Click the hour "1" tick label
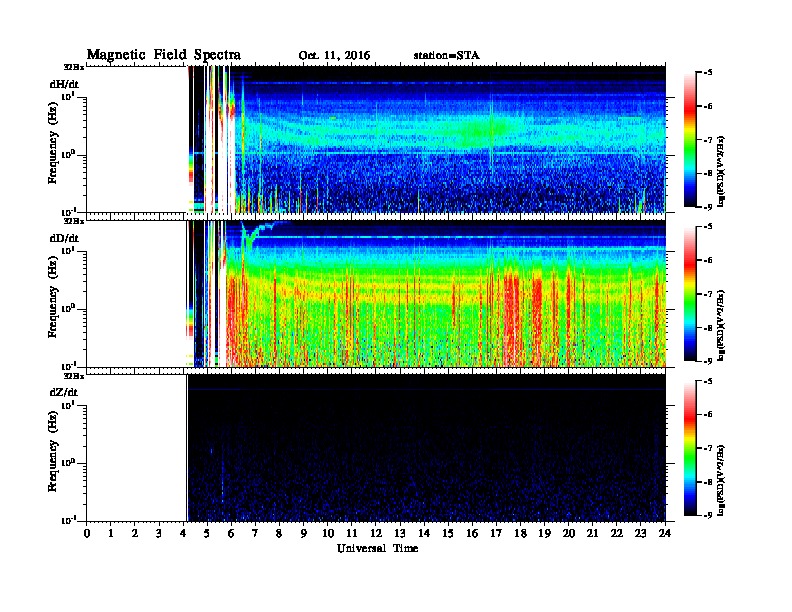 (111, 533)
